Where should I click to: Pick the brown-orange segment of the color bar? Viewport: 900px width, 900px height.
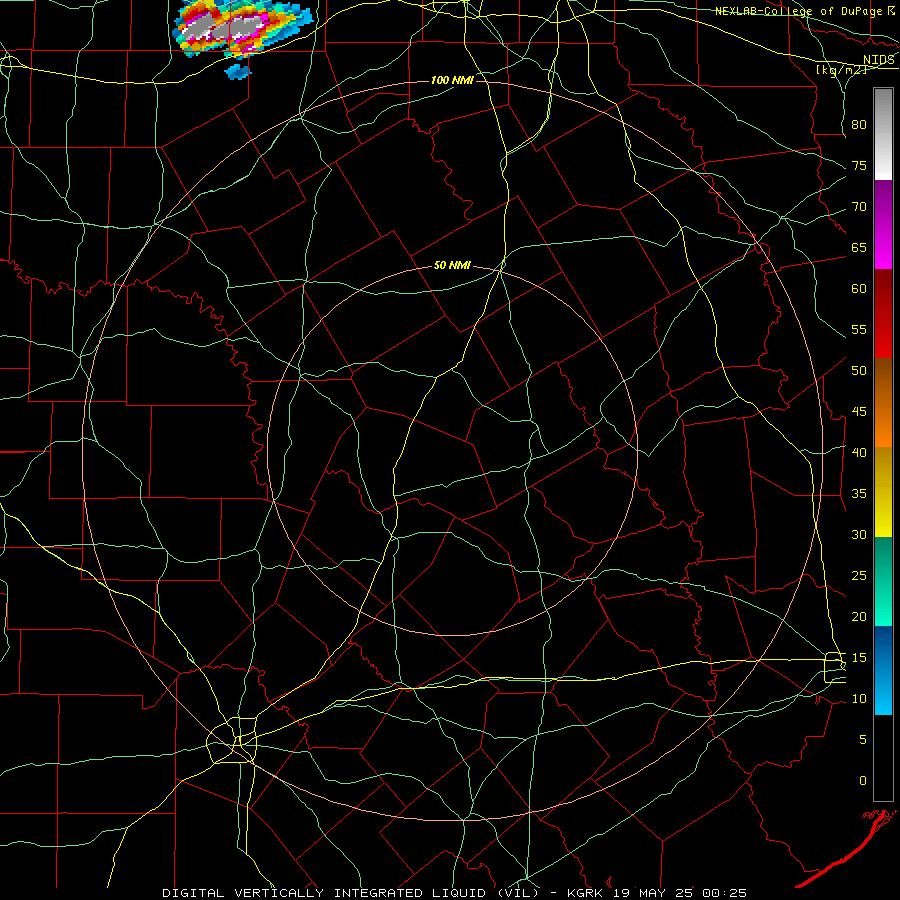[x=883, y=402]
